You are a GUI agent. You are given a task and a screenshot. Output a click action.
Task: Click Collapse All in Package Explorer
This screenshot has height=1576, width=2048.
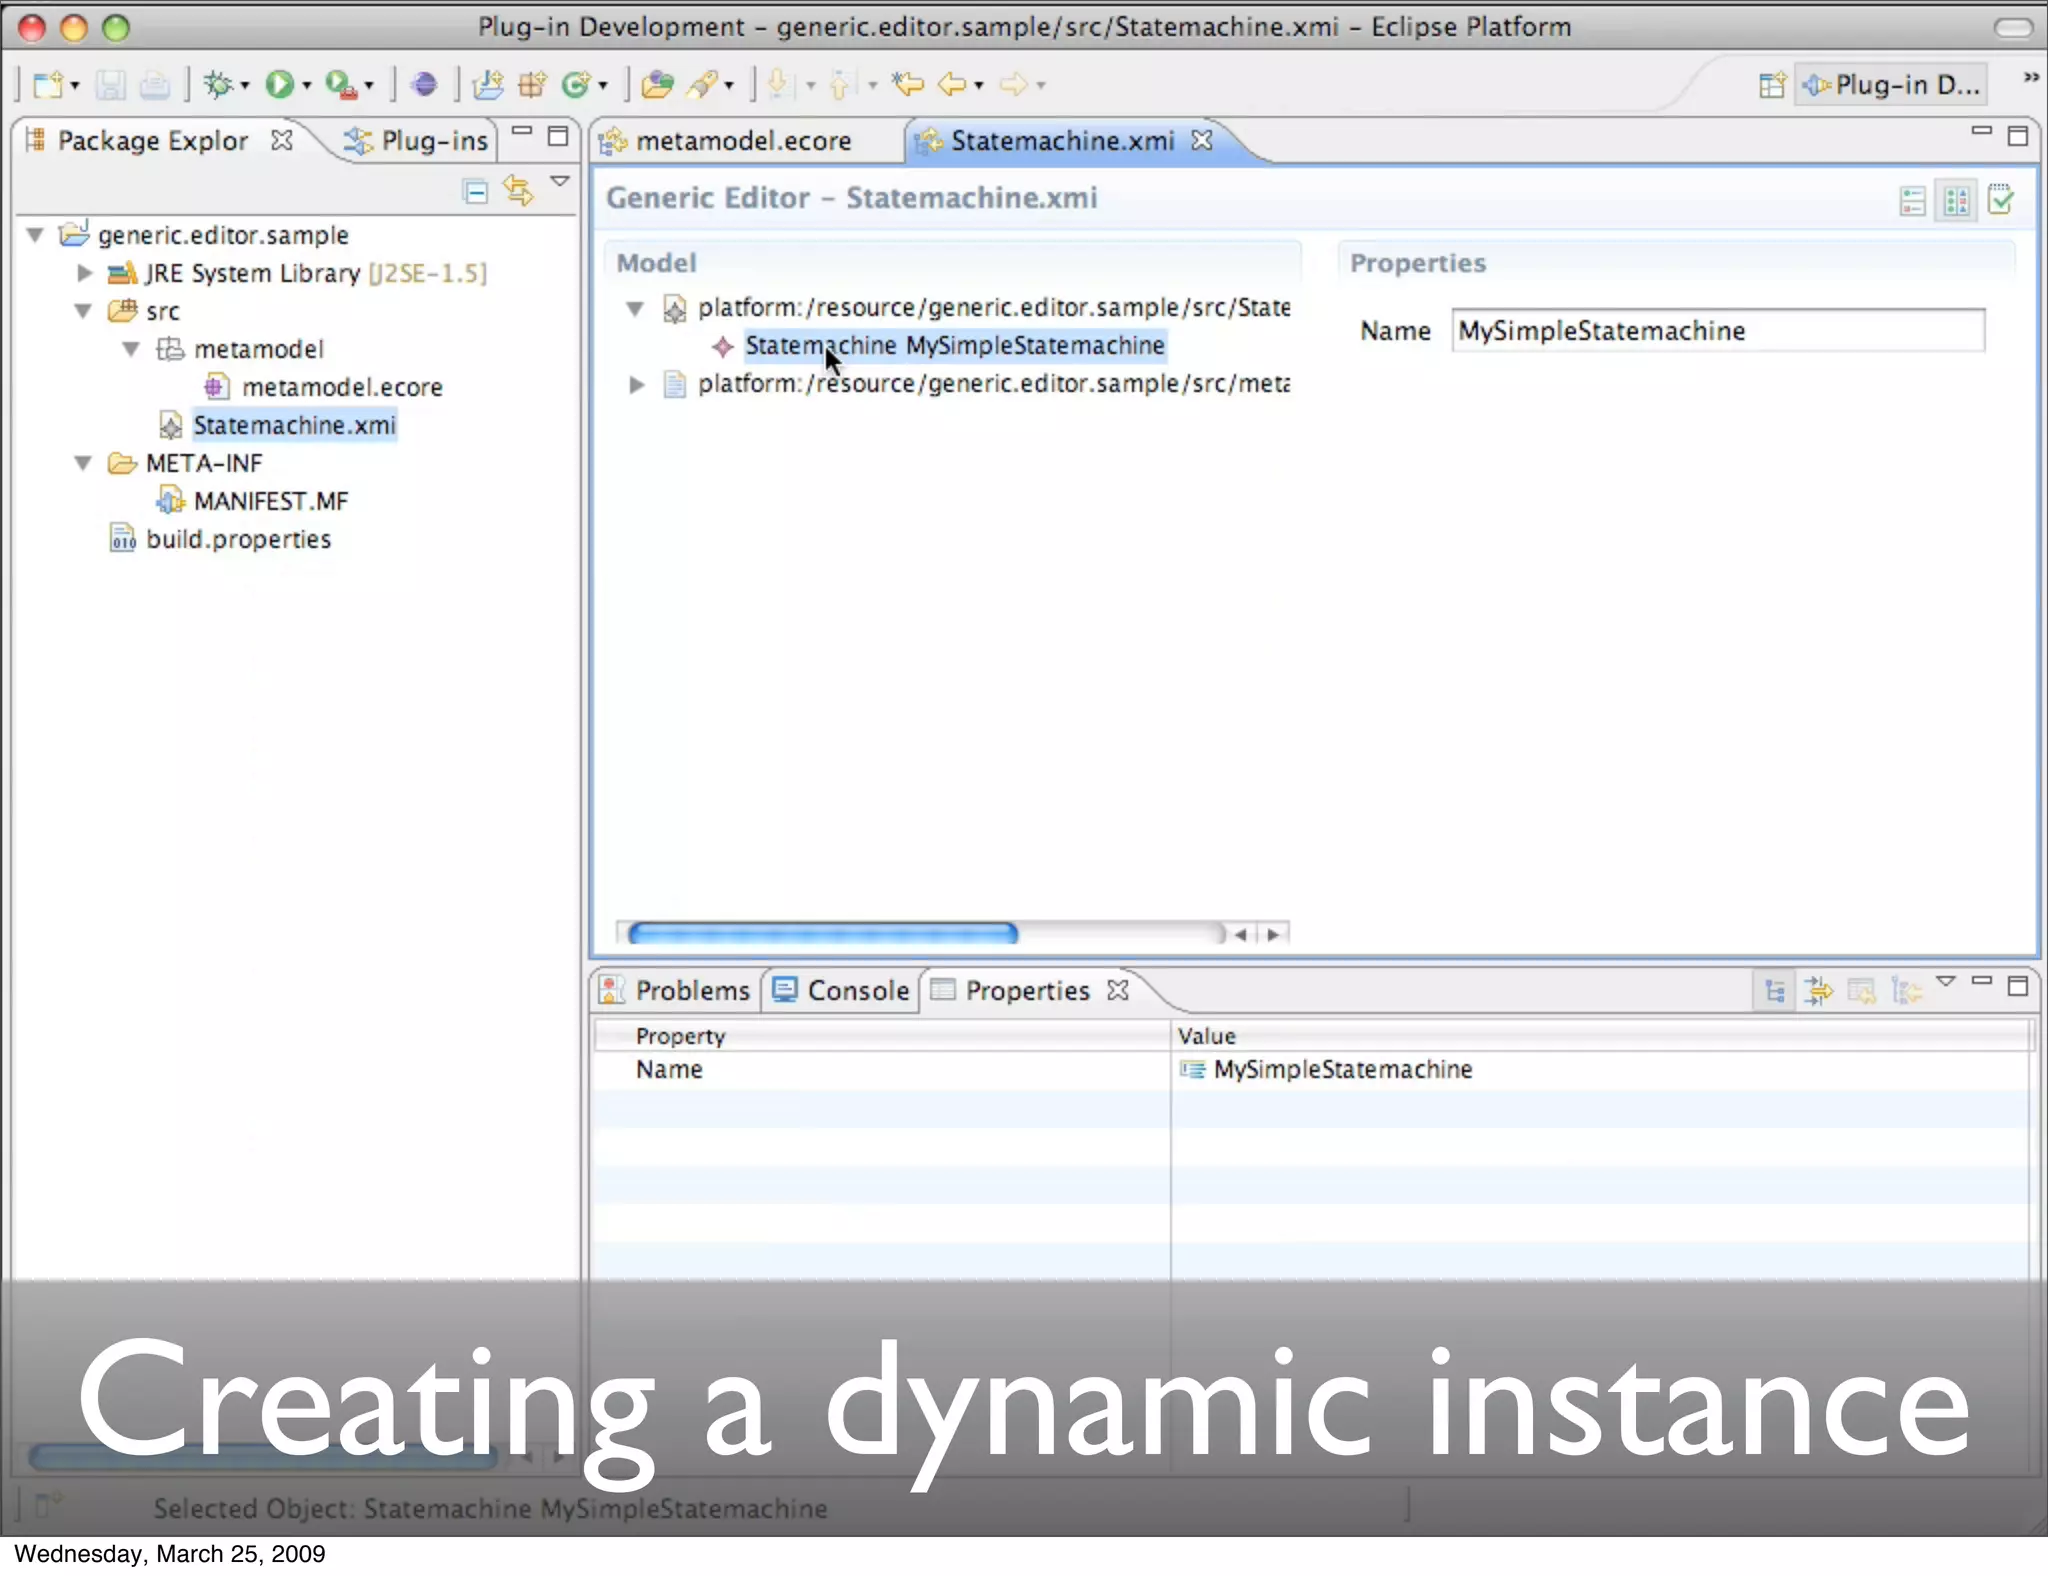coord(476,191)
